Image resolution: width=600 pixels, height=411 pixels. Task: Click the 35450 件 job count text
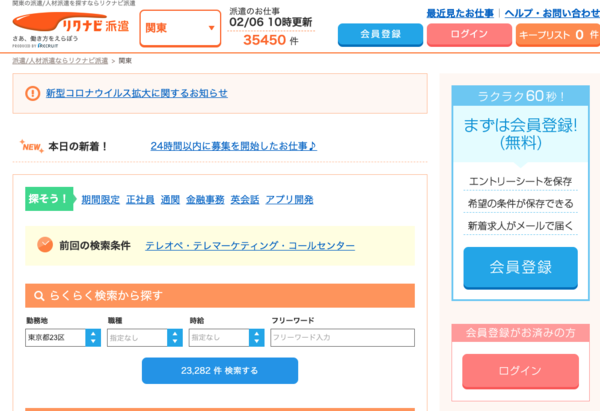point(271,40)
